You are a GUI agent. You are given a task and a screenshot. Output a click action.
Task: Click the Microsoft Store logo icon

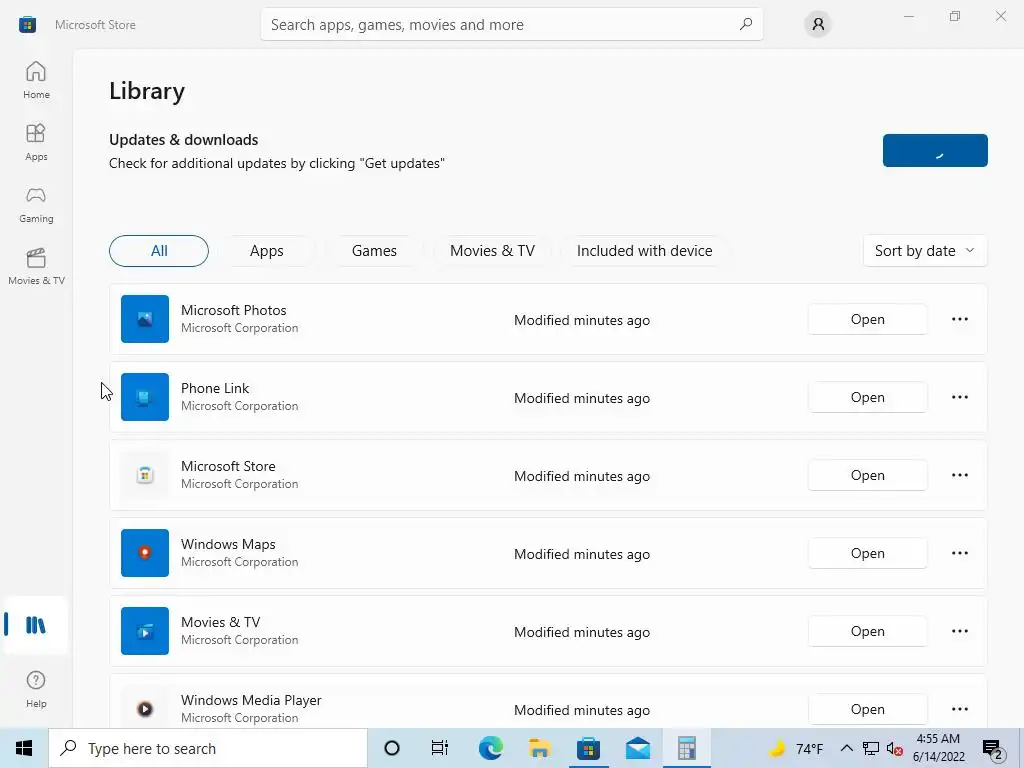click(27, 25)
